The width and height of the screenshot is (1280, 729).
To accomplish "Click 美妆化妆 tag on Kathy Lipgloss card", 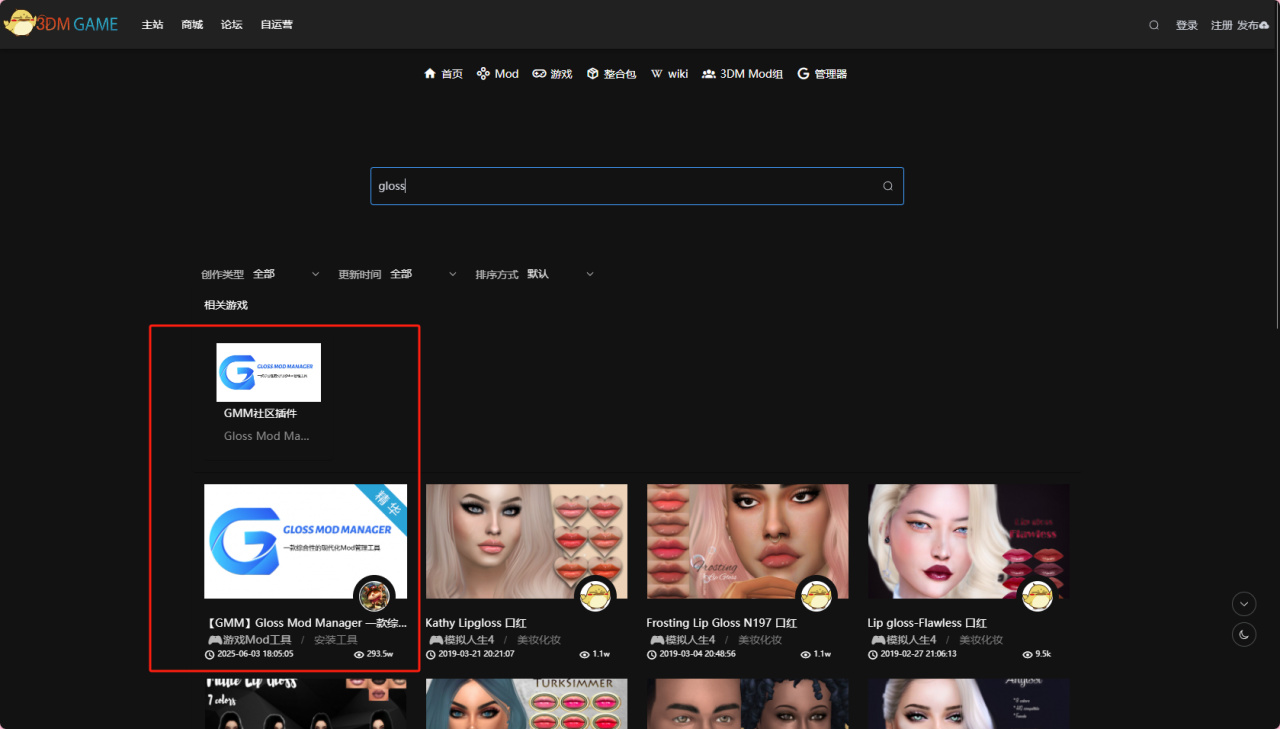I will [539, 640].
